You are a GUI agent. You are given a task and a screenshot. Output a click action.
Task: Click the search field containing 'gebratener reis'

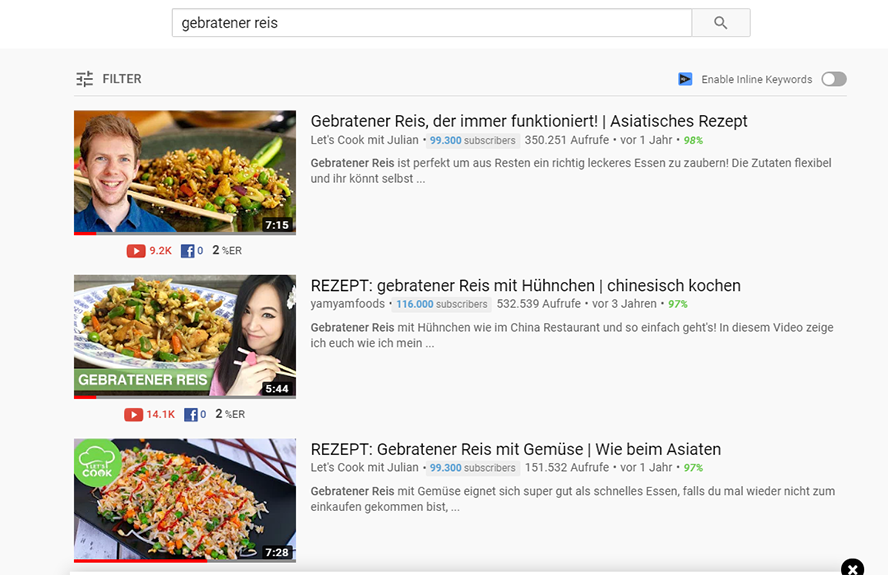coord(432,23)
